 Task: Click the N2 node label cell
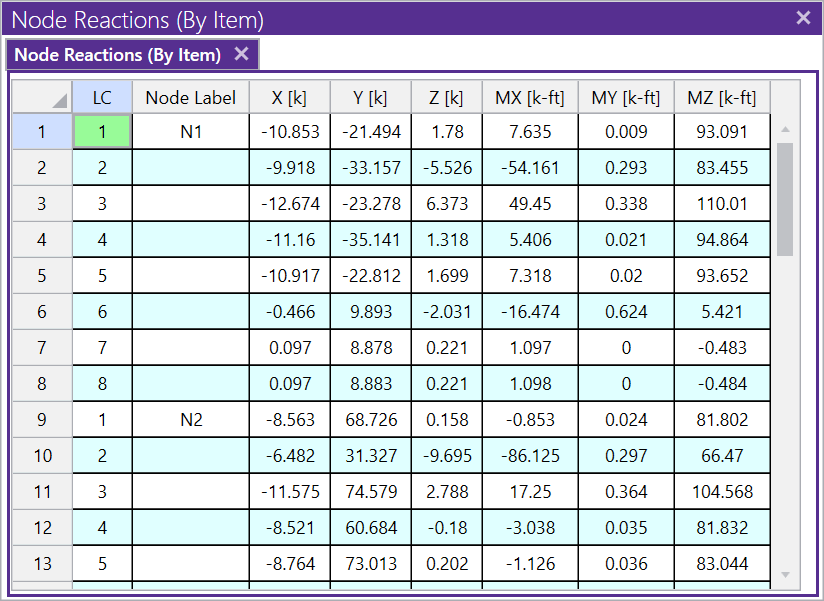click(x=190, y=420)
